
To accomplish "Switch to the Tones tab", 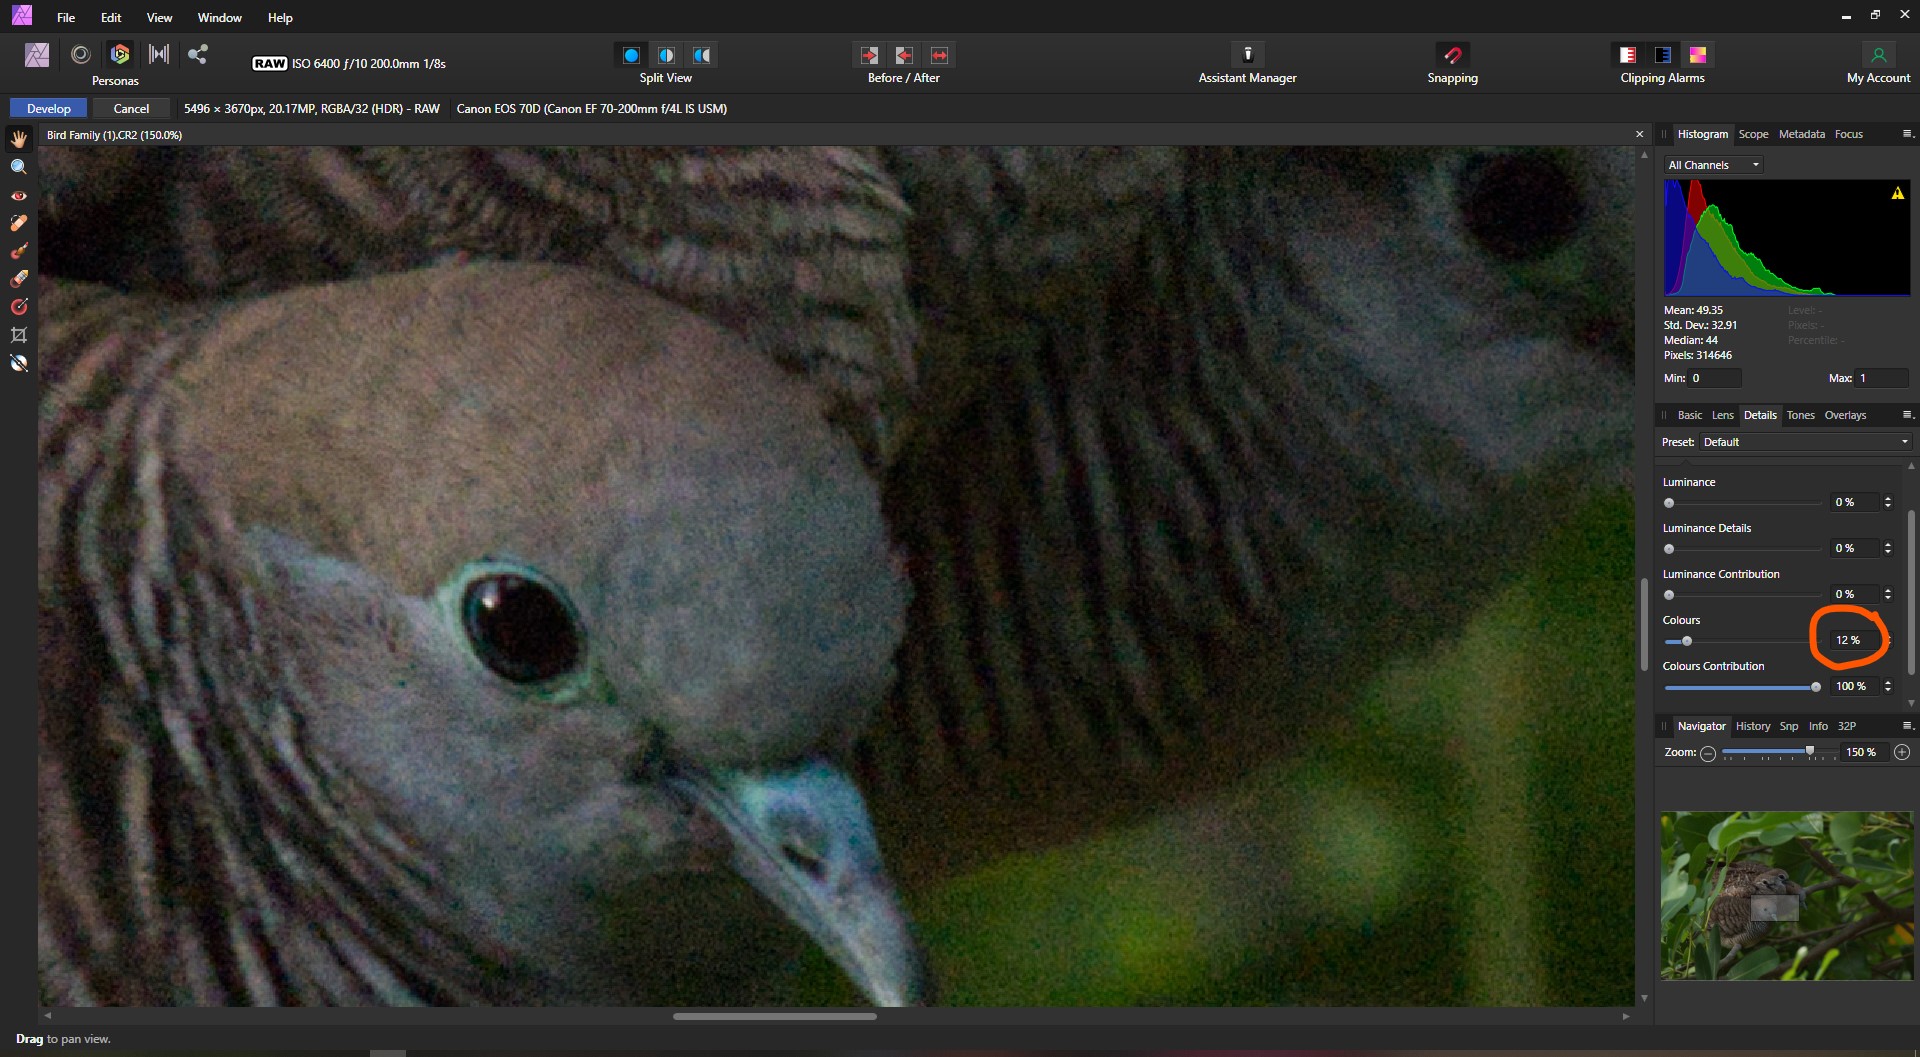I will [1800, 415].
